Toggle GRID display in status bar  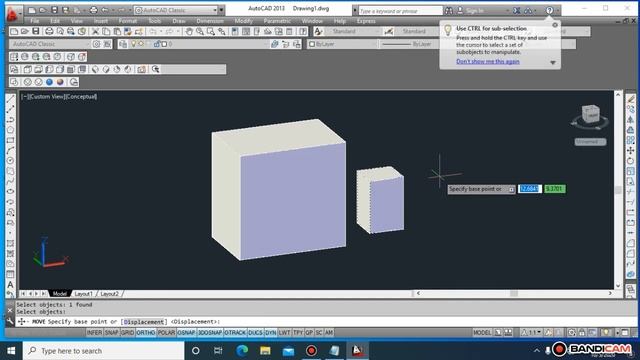(x=127, y=333)
